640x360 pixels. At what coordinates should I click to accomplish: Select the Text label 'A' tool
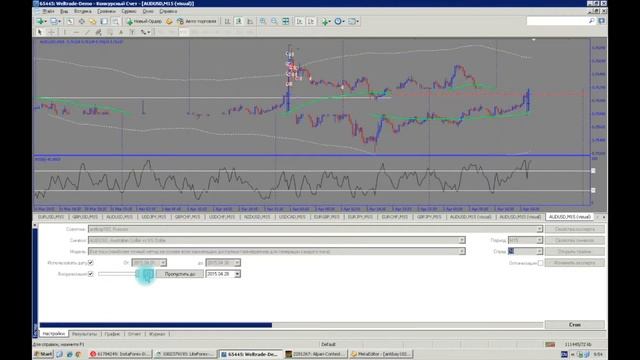[121, 32]
